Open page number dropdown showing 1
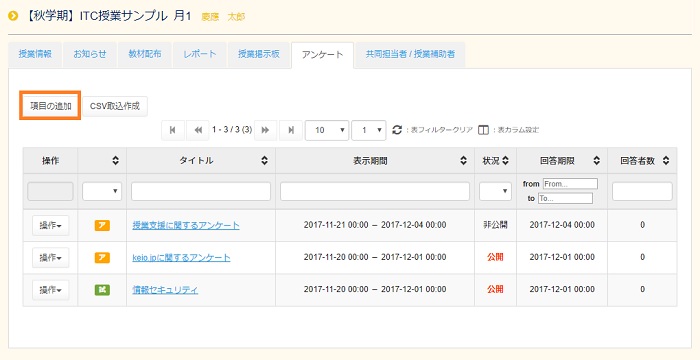Viewport: 700px width, 360px height. click(369, 130)
